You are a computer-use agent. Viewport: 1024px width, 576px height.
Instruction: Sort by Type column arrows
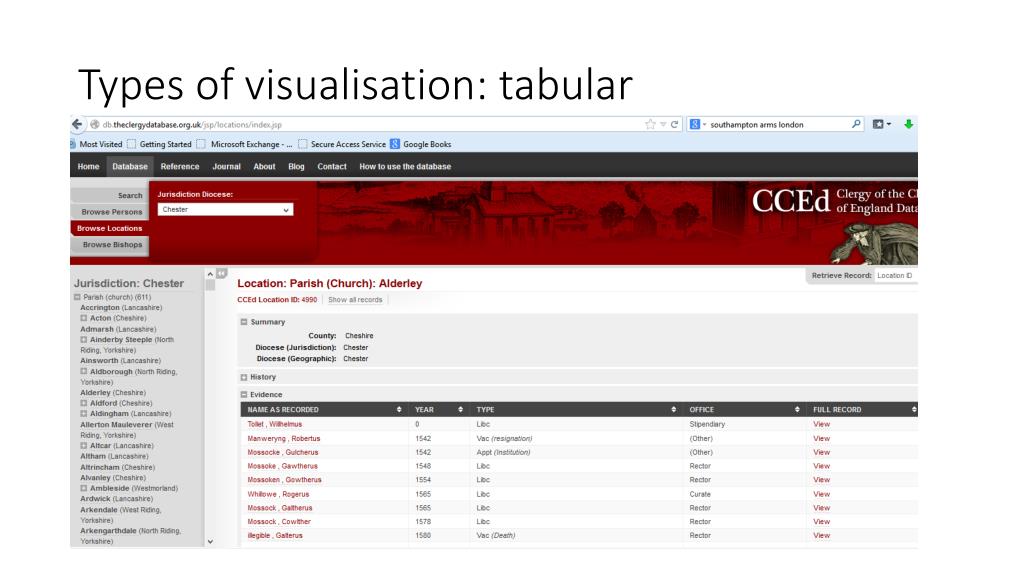pos(673,409)
